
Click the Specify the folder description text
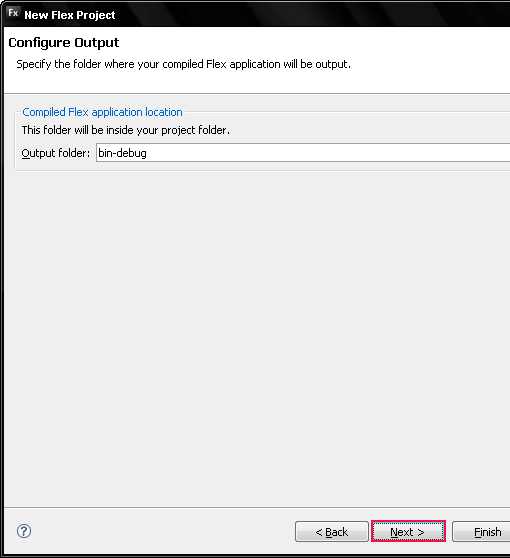[184, 64]
